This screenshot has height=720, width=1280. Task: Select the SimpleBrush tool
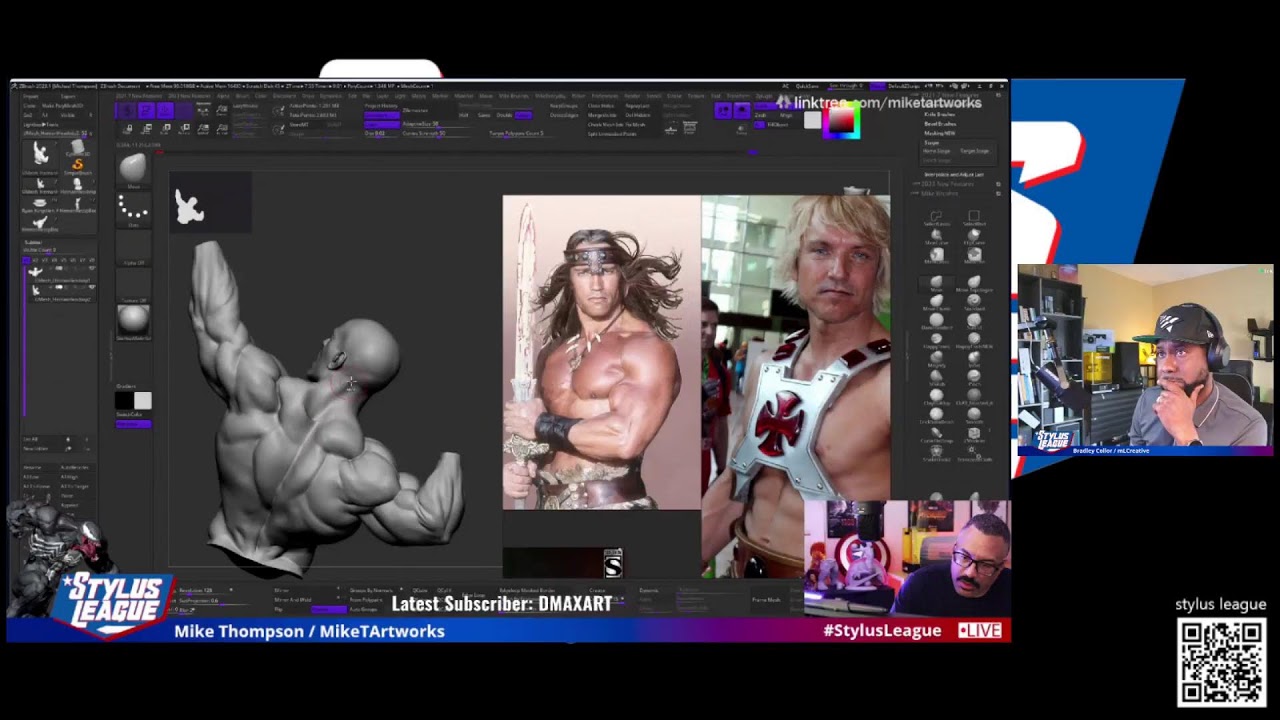point(76,166)
